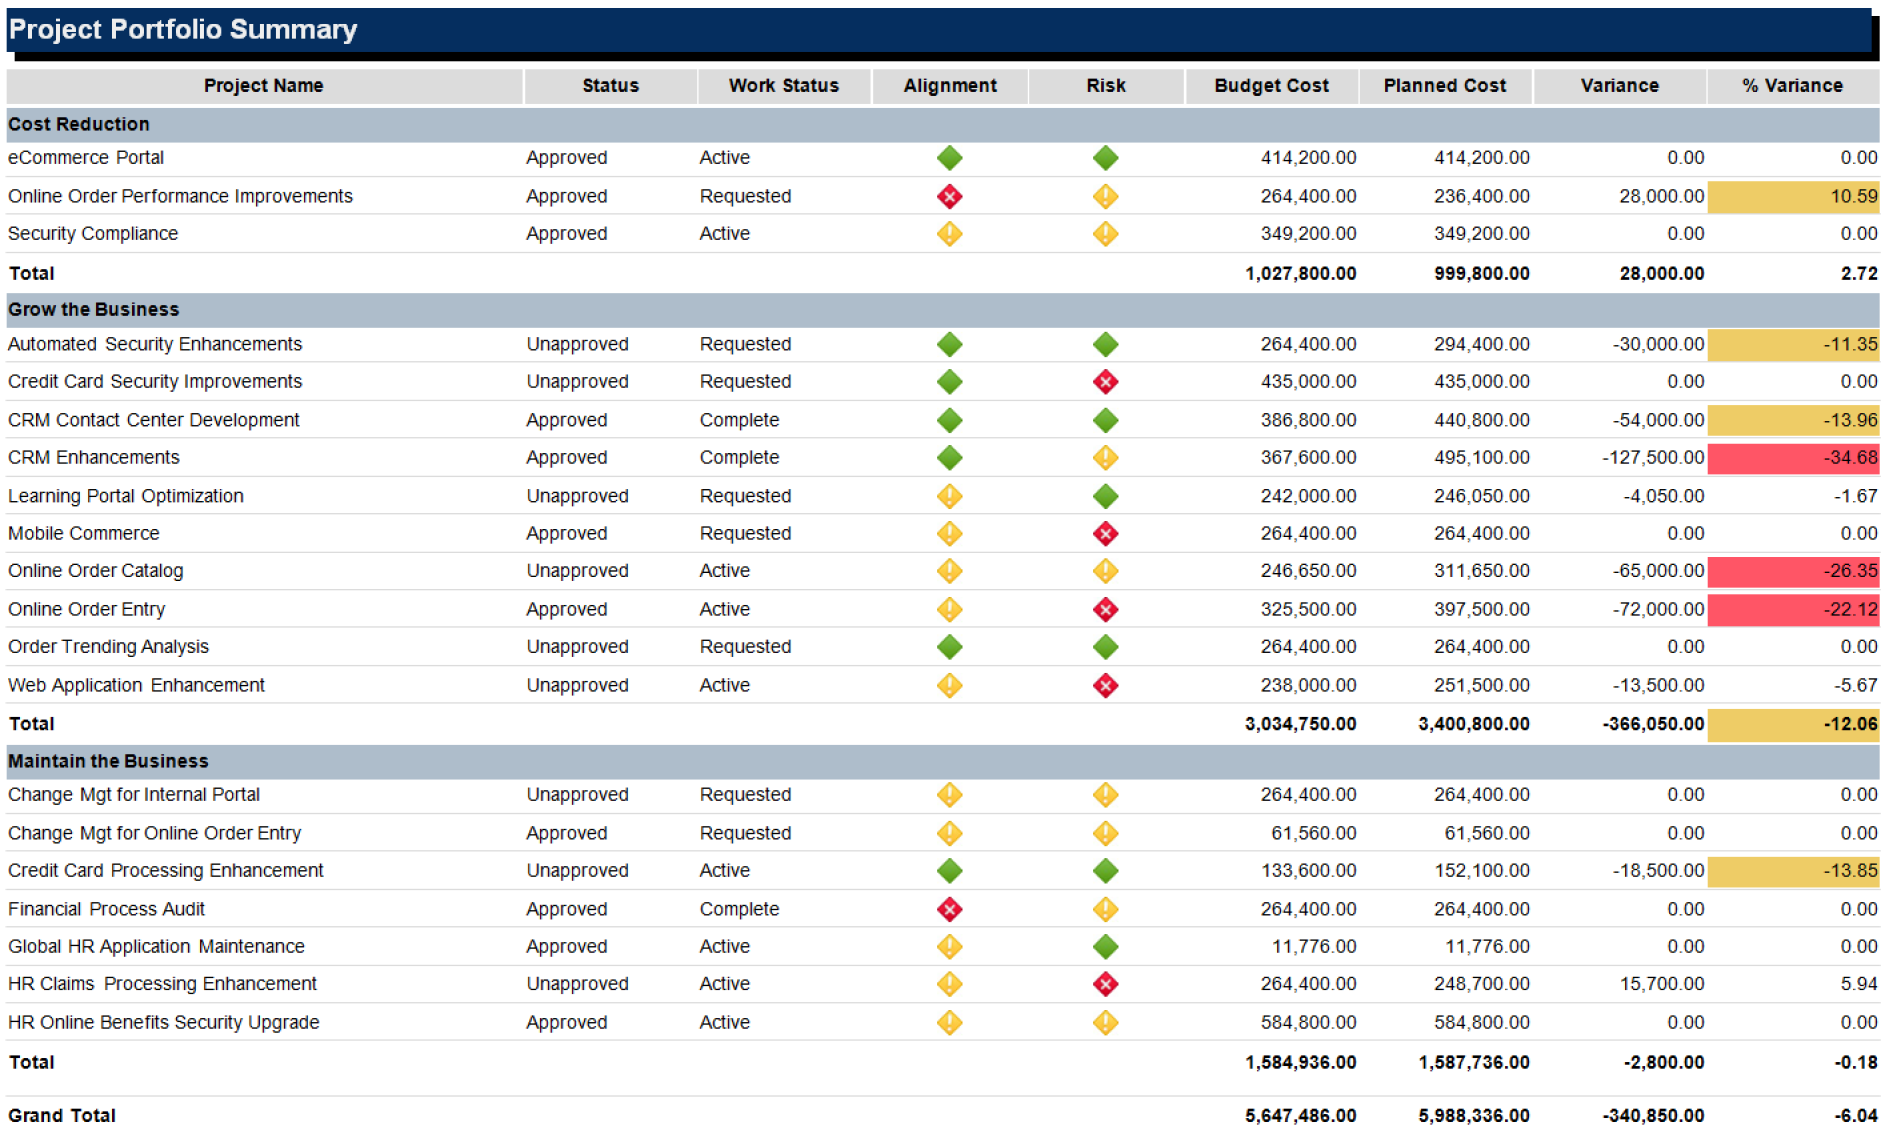Click the red Risk icon for Web Application Enhancement
The width and height of the screenshot is (1885, 1134).
point(1105,686)
